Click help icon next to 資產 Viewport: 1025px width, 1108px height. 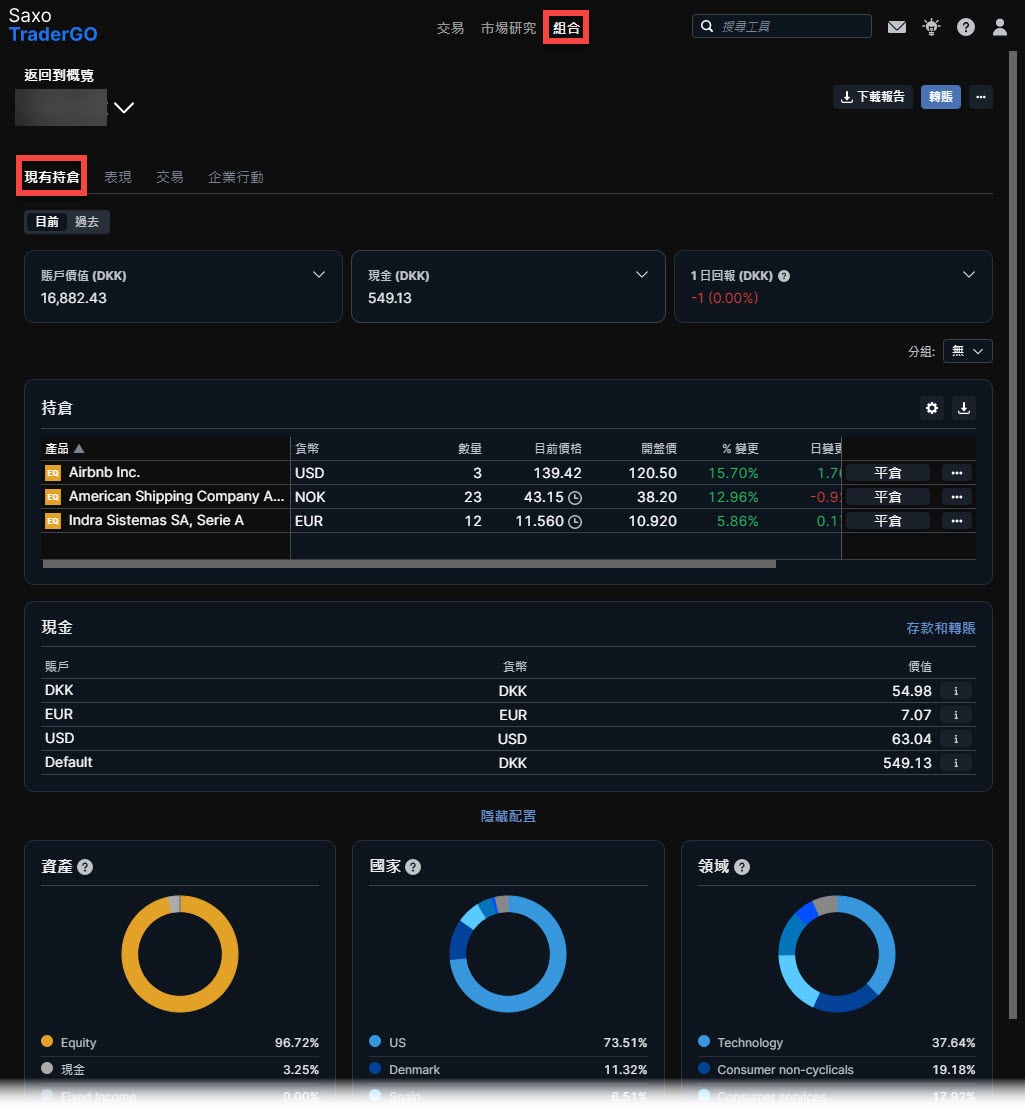coord(85,867)
